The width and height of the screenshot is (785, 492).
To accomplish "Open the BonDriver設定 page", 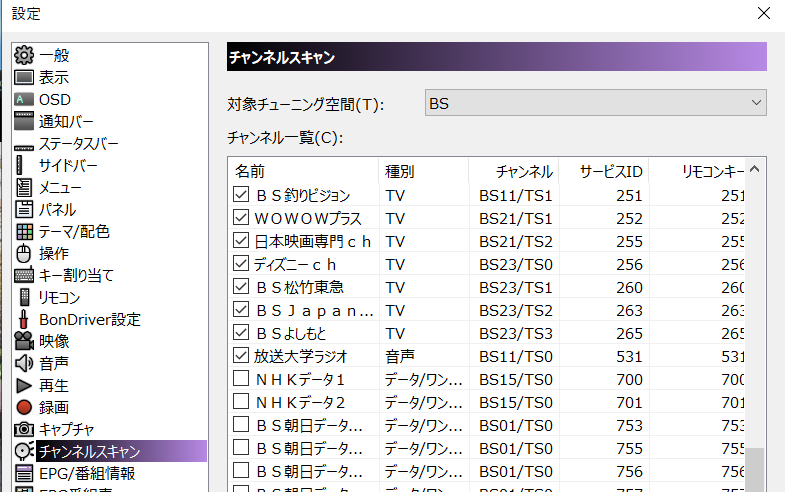I will [90, 319].
